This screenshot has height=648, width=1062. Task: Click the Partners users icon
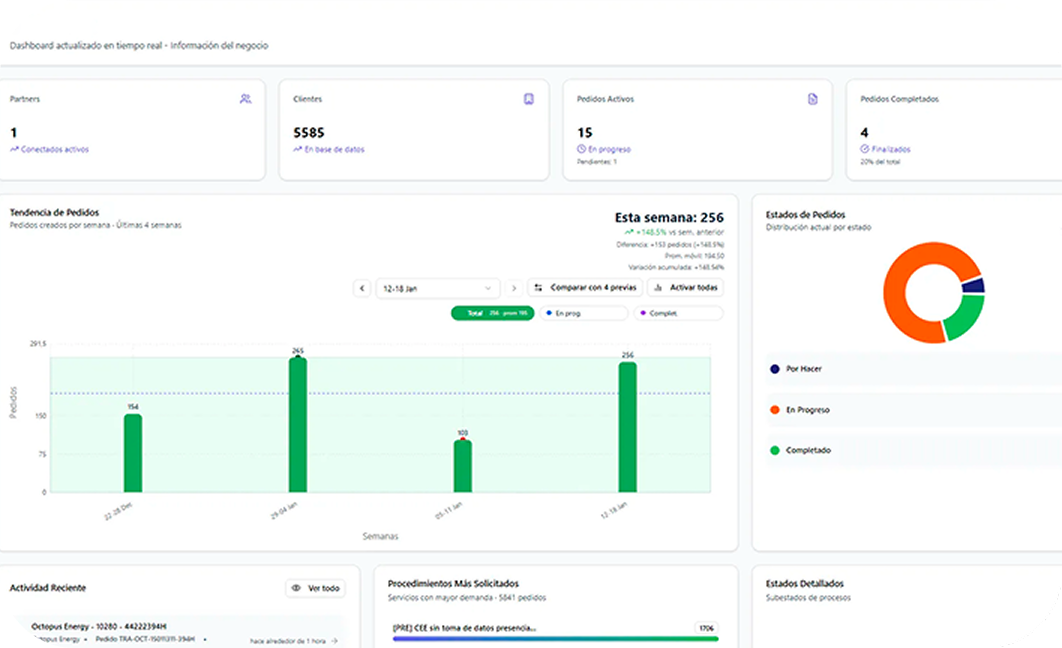(245, 99)
